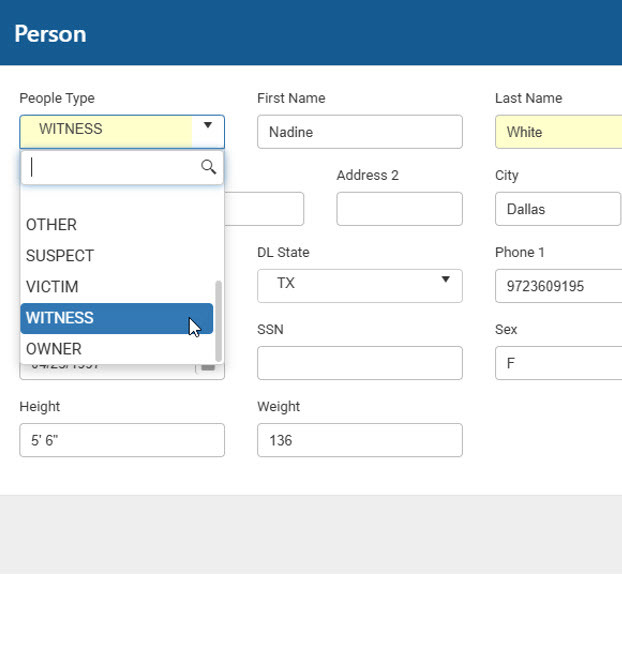Pick OWNER from the dropdown list
Screen dimensions: 622x652
coord(116,349)
